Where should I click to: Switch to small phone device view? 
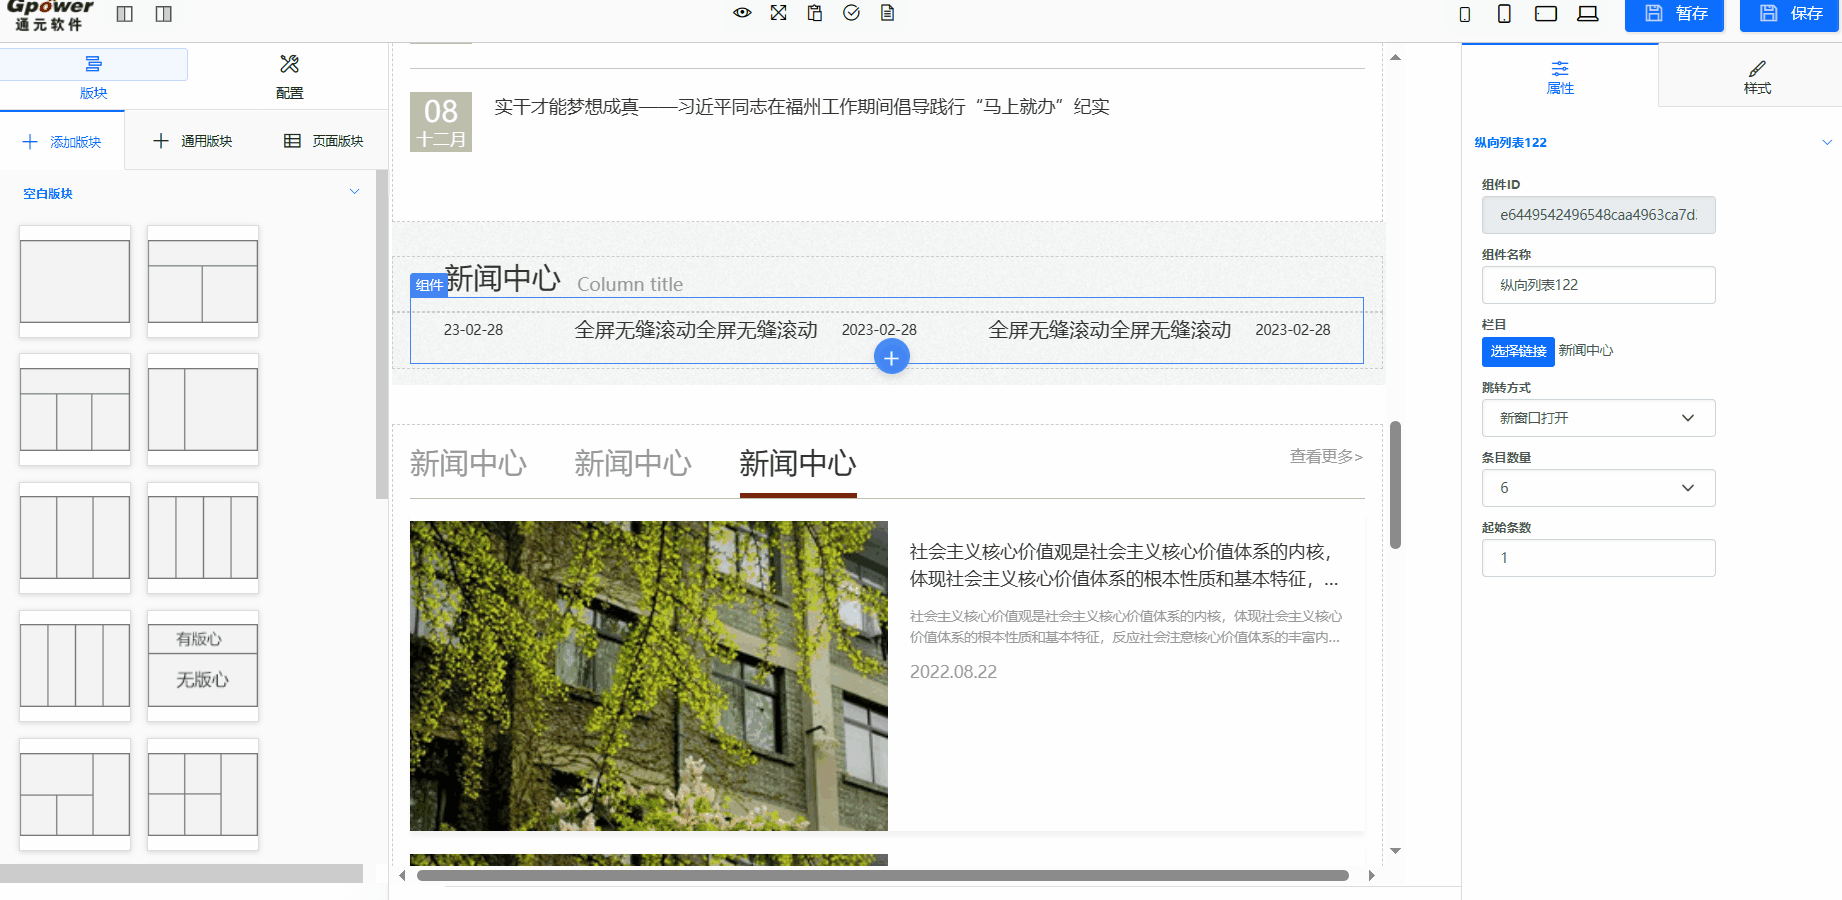(x=1465, y=14)
